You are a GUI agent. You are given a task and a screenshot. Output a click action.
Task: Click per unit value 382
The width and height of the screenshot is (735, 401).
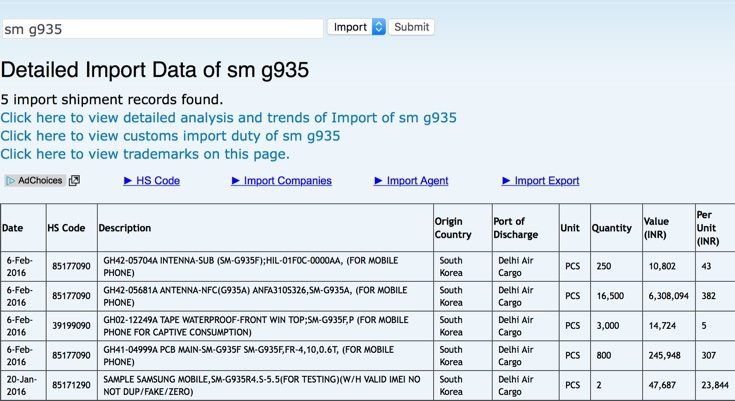[709, 296]
